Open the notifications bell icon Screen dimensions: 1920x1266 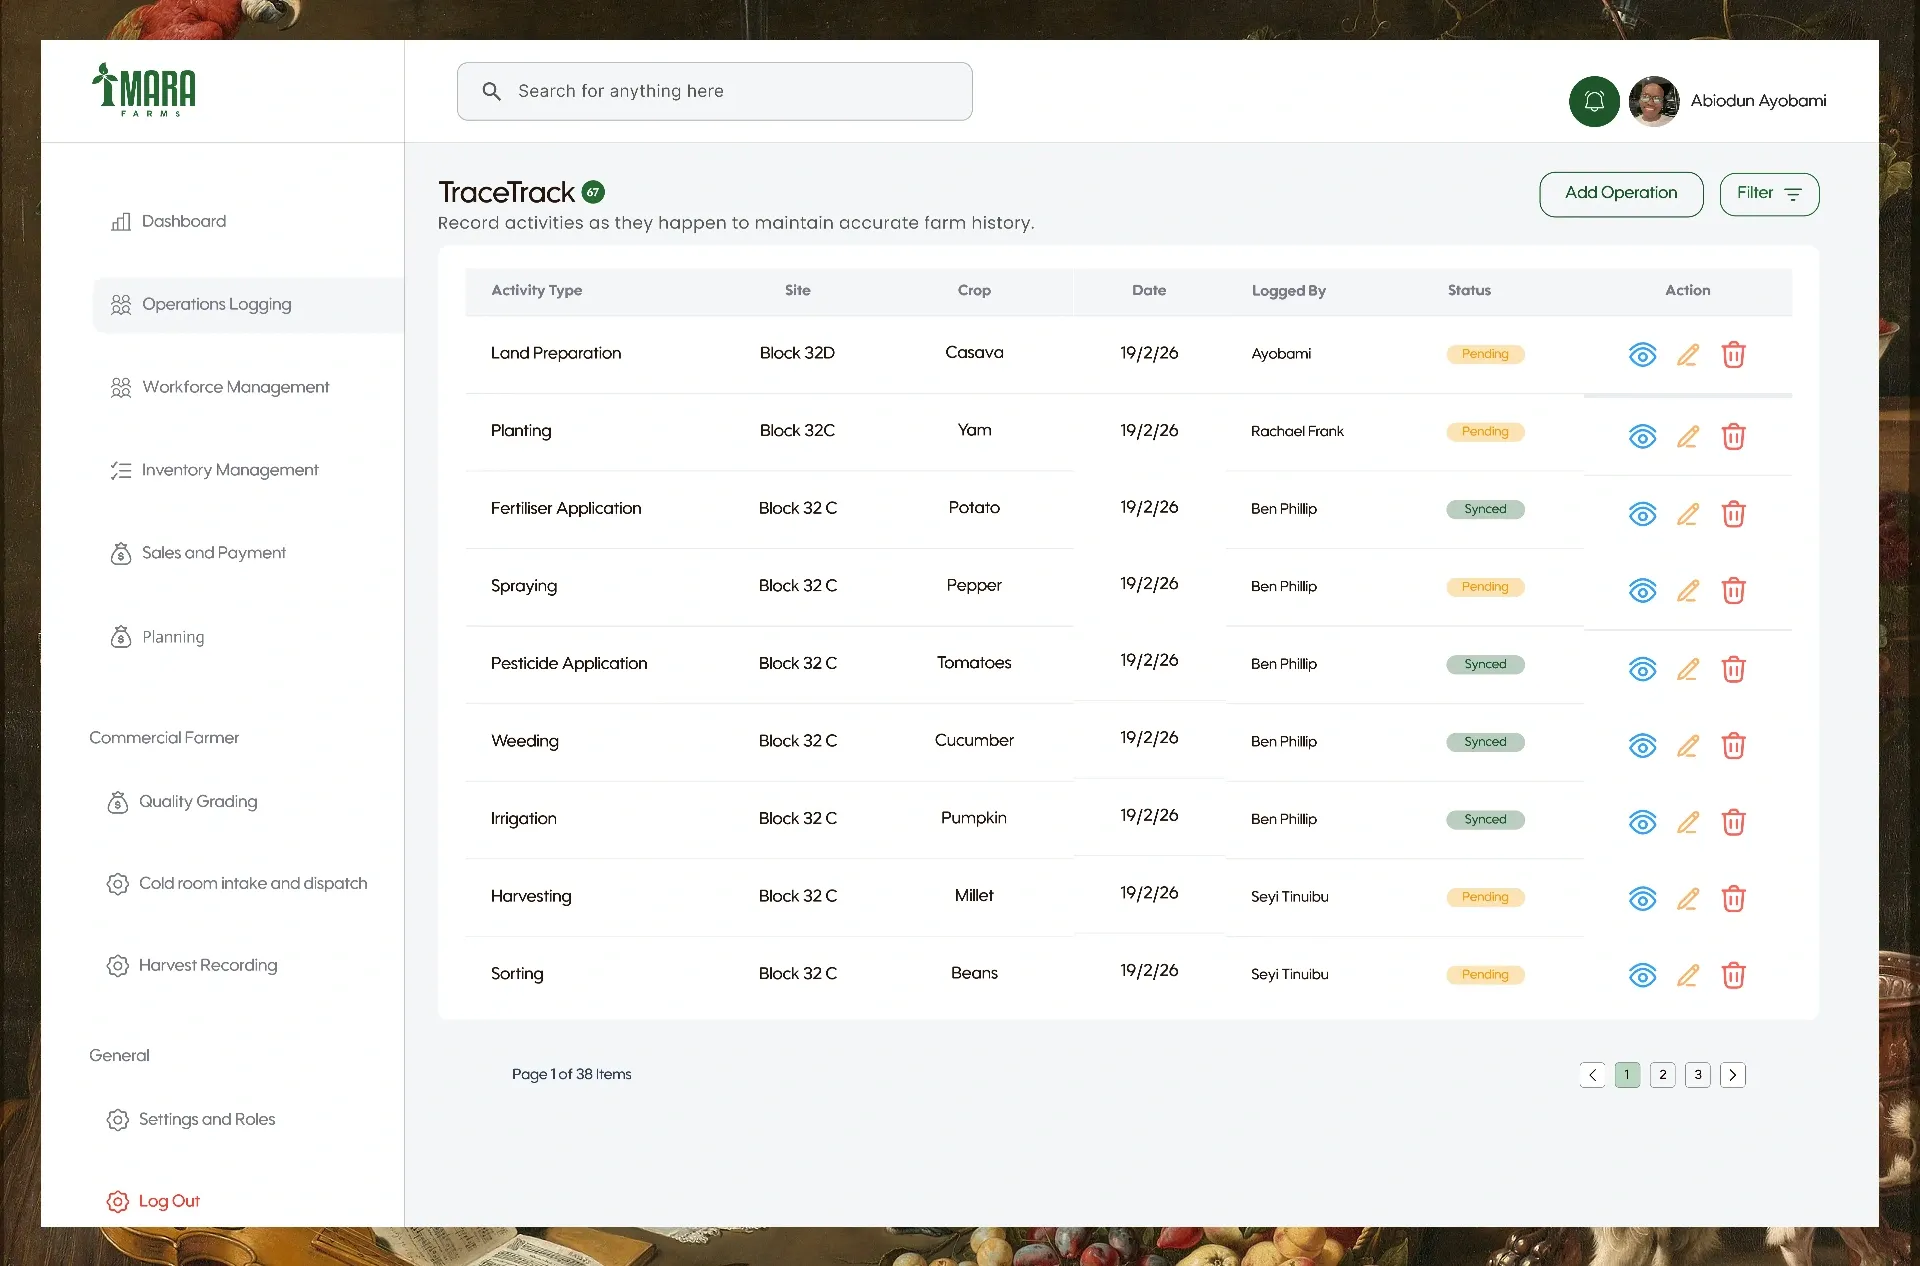[x=1594, y=101]
